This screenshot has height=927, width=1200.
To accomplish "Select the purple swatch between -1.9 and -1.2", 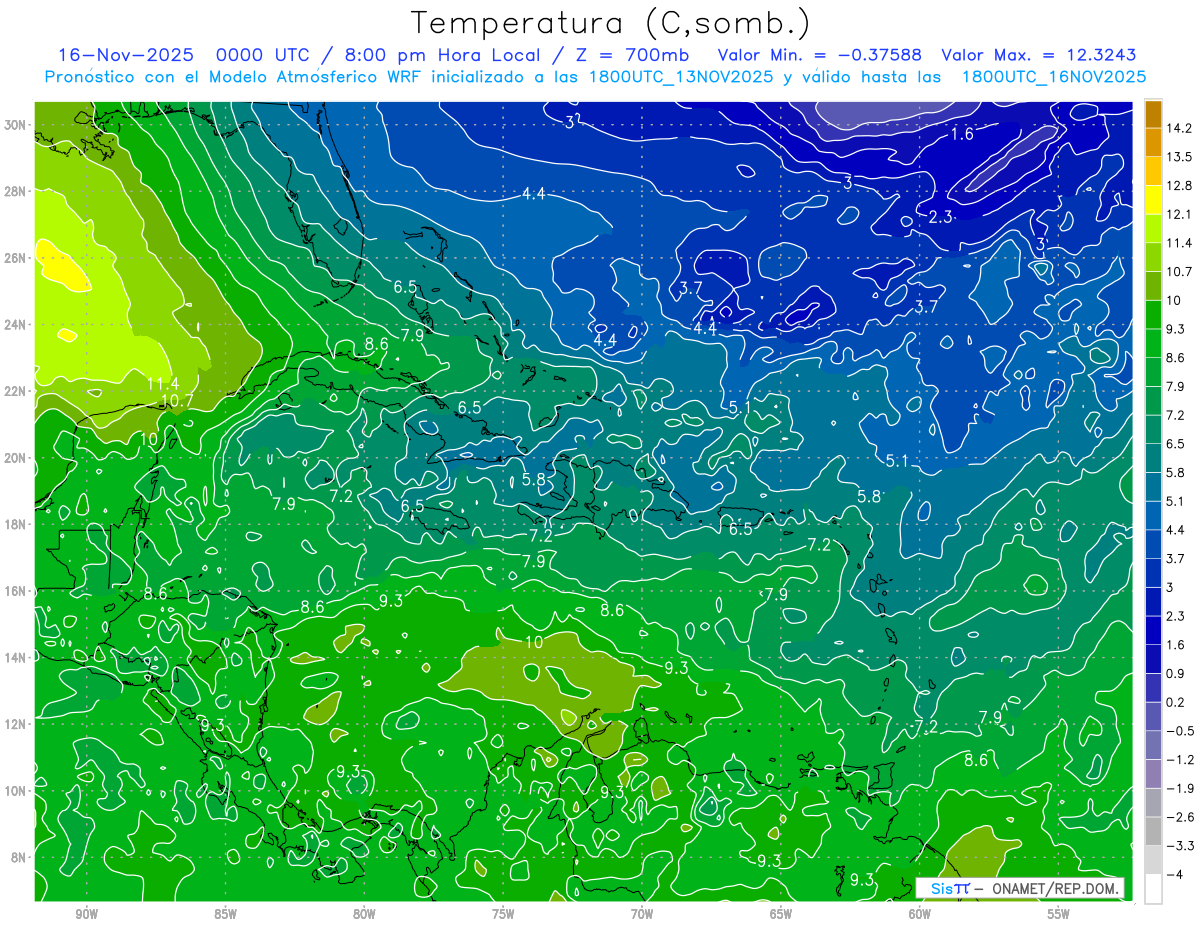I will (x=1153, y=773).
